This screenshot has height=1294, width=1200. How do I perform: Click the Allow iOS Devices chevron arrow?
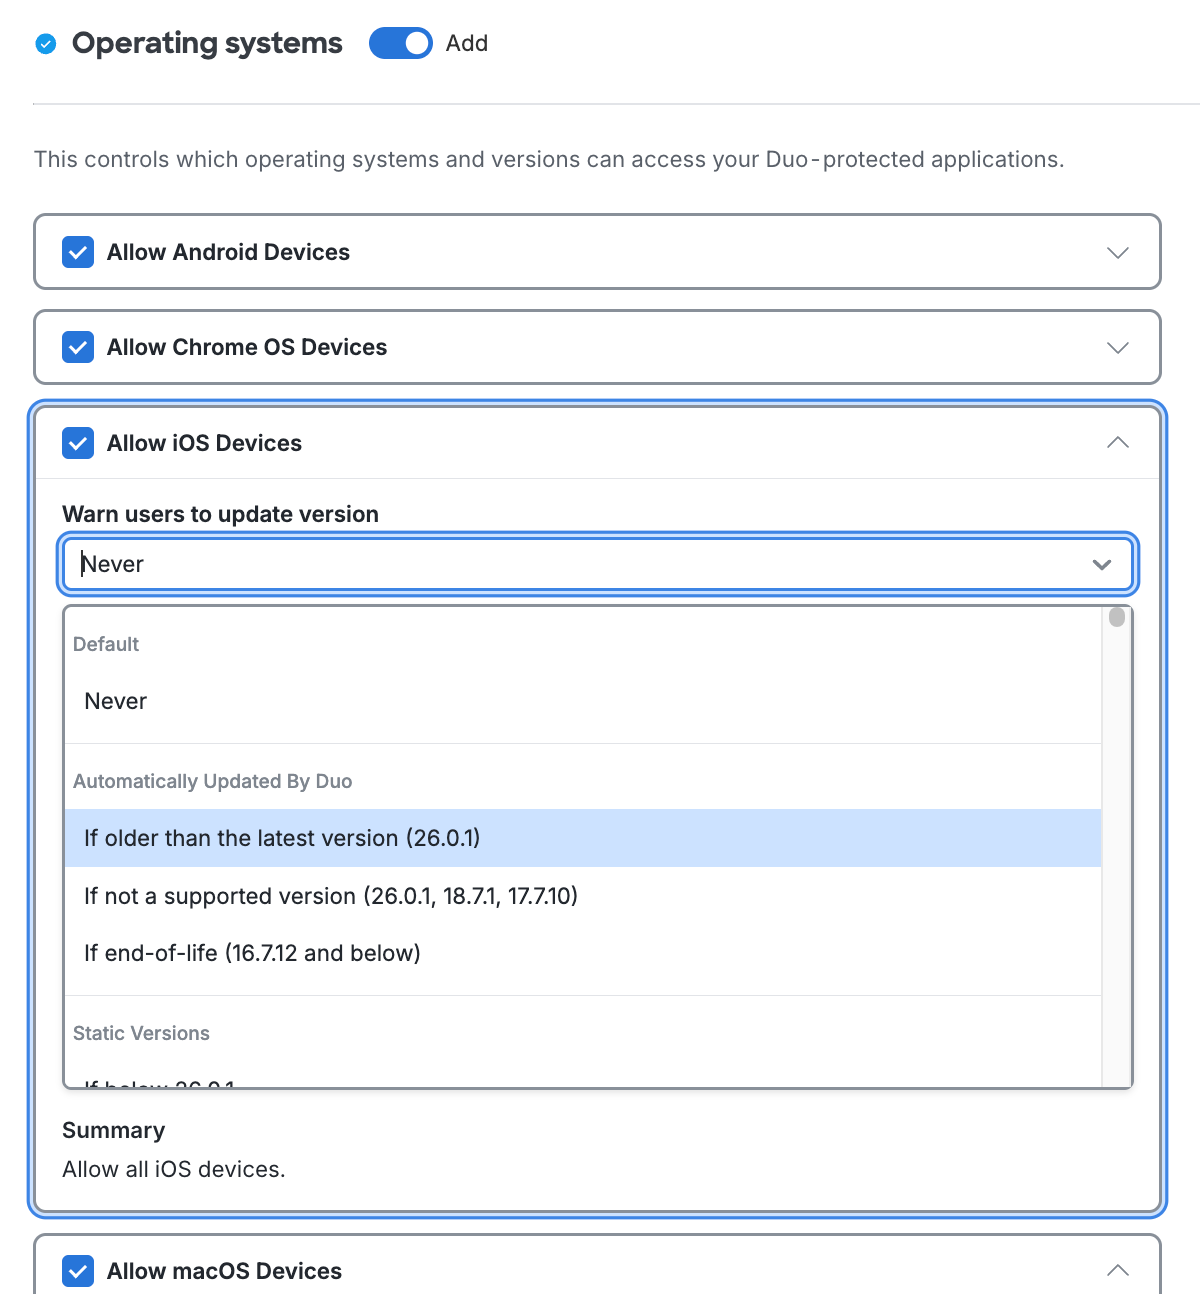click(x=1117, y=443)
